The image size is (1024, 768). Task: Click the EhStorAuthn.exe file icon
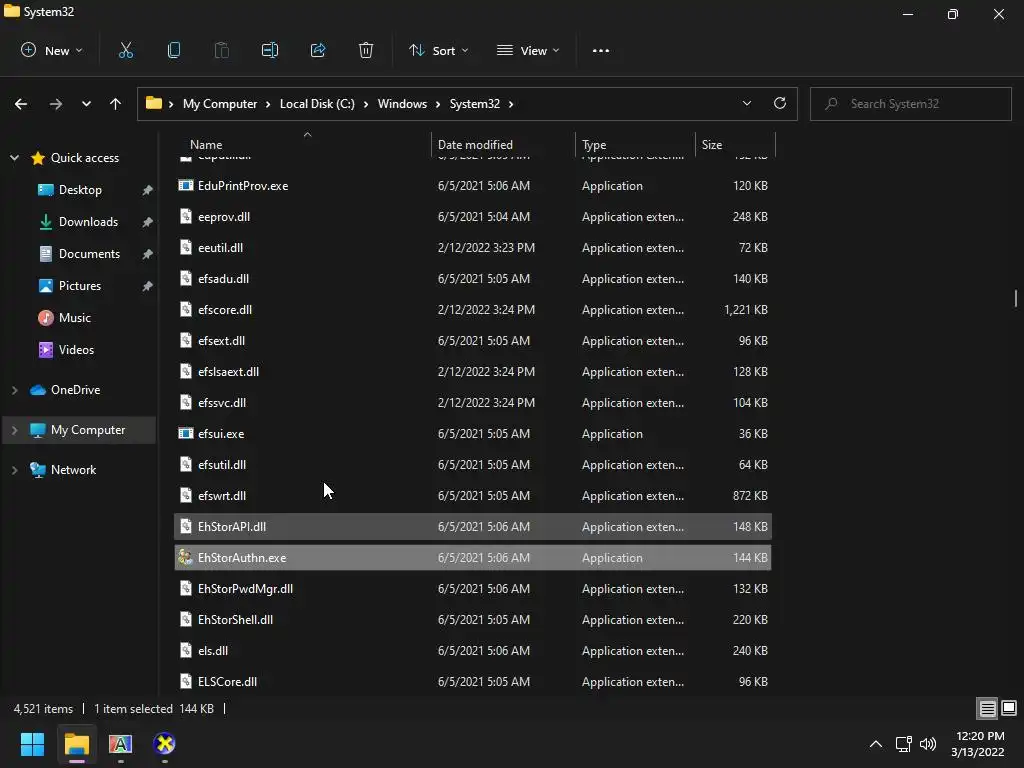pos(186,557)
